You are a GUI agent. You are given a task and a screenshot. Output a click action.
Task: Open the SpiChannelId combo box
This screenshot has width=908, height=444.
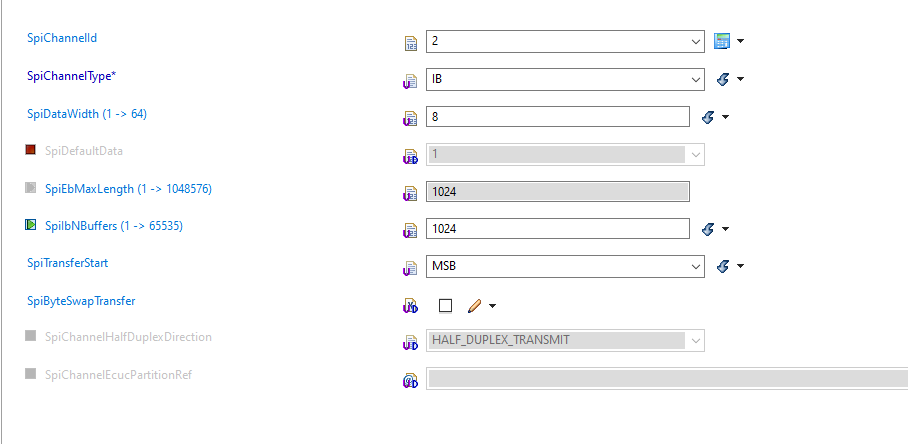point(696,42)
